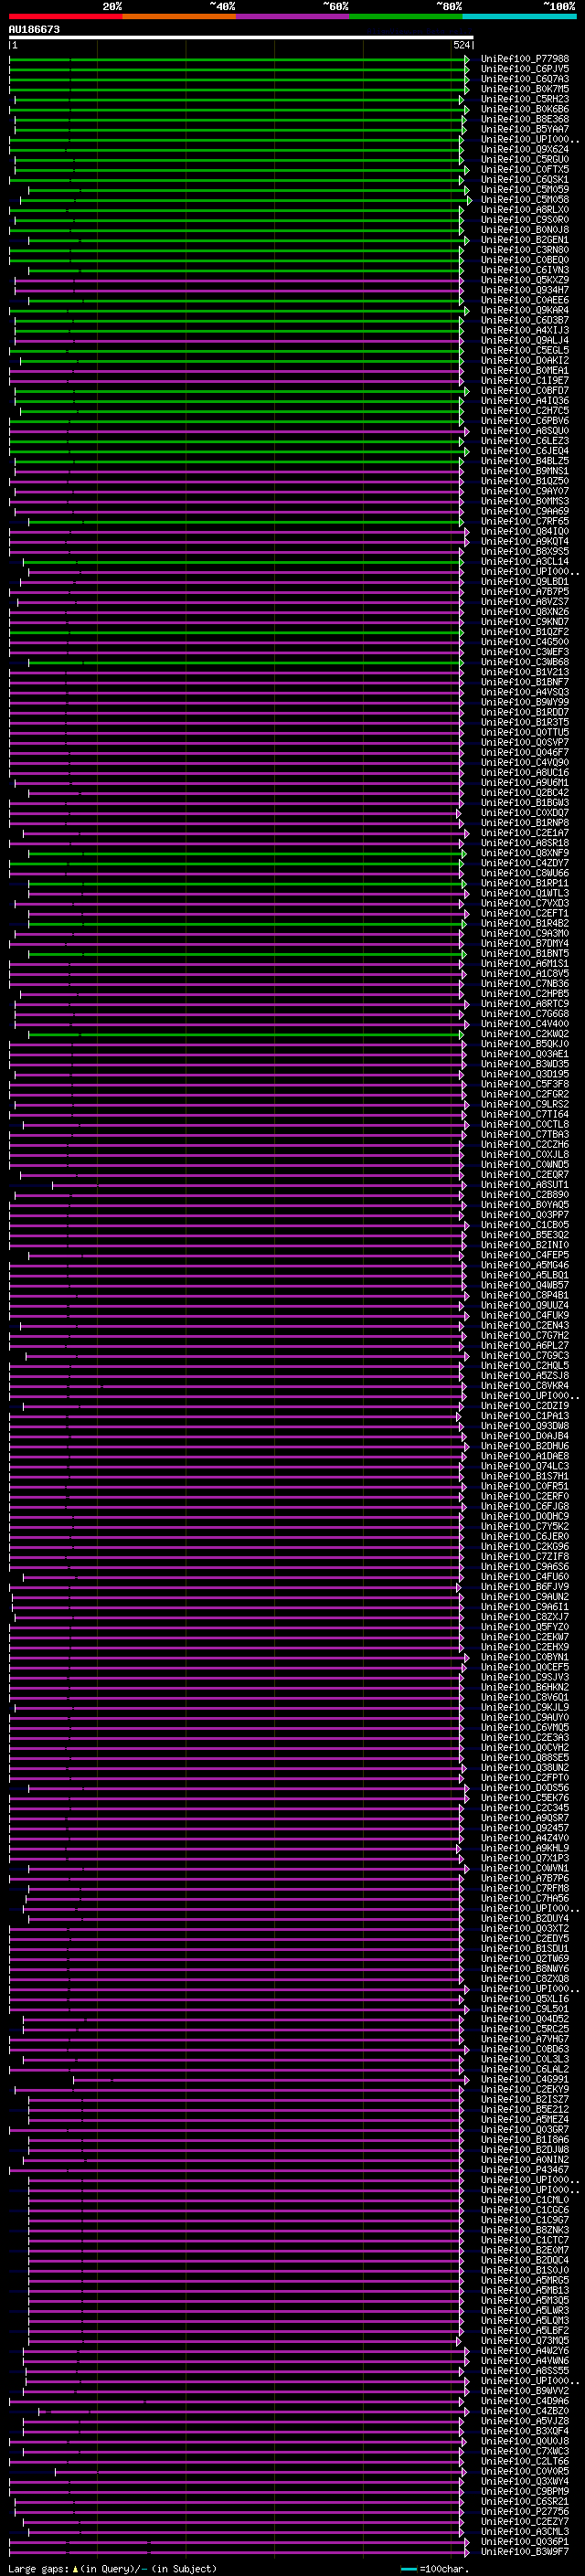Select hit label UniRef100_C8VKR4
Screen dimensions: 585x2576
[524, 1385]
